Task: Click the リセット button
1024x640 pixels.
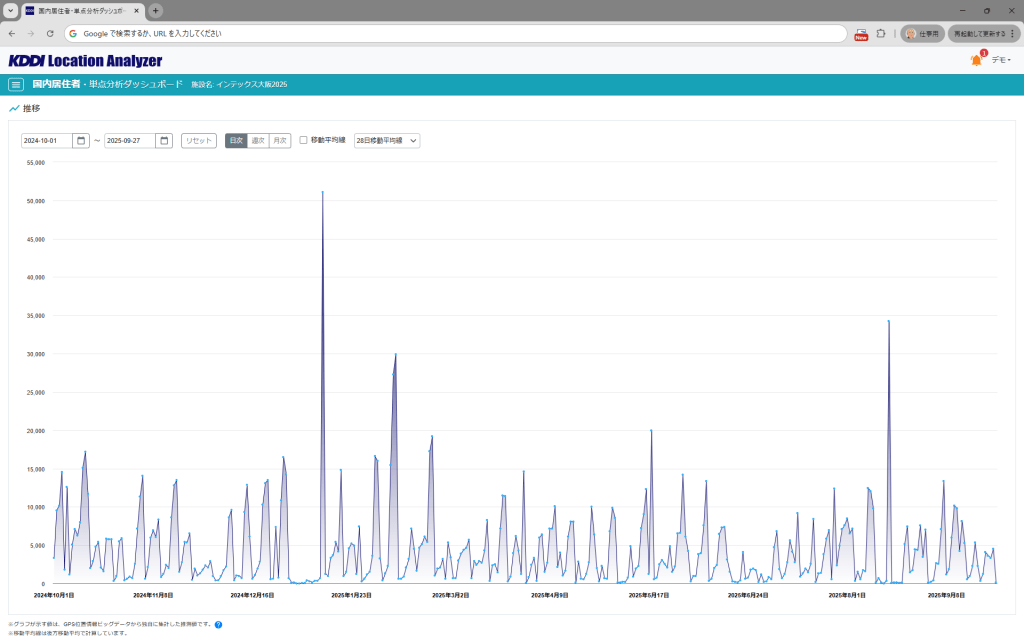Action: pos(199,141)
